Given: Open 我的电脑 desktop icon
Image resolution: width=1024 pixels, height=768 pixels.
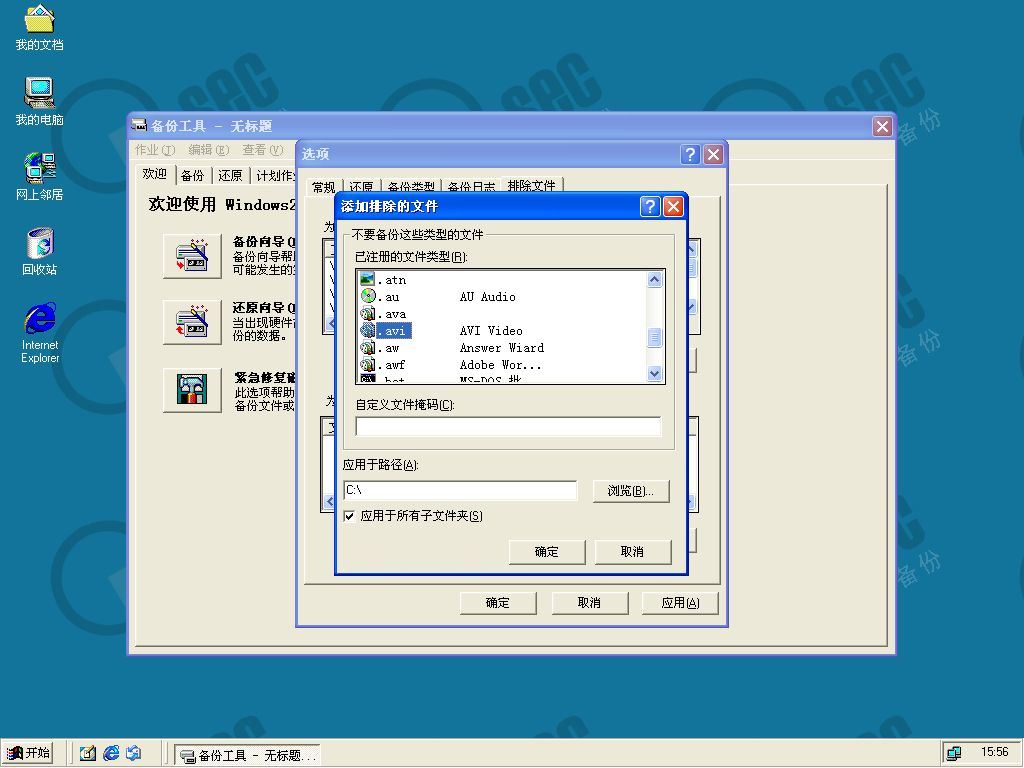Looking at the screenshot, I should point(39,102).
